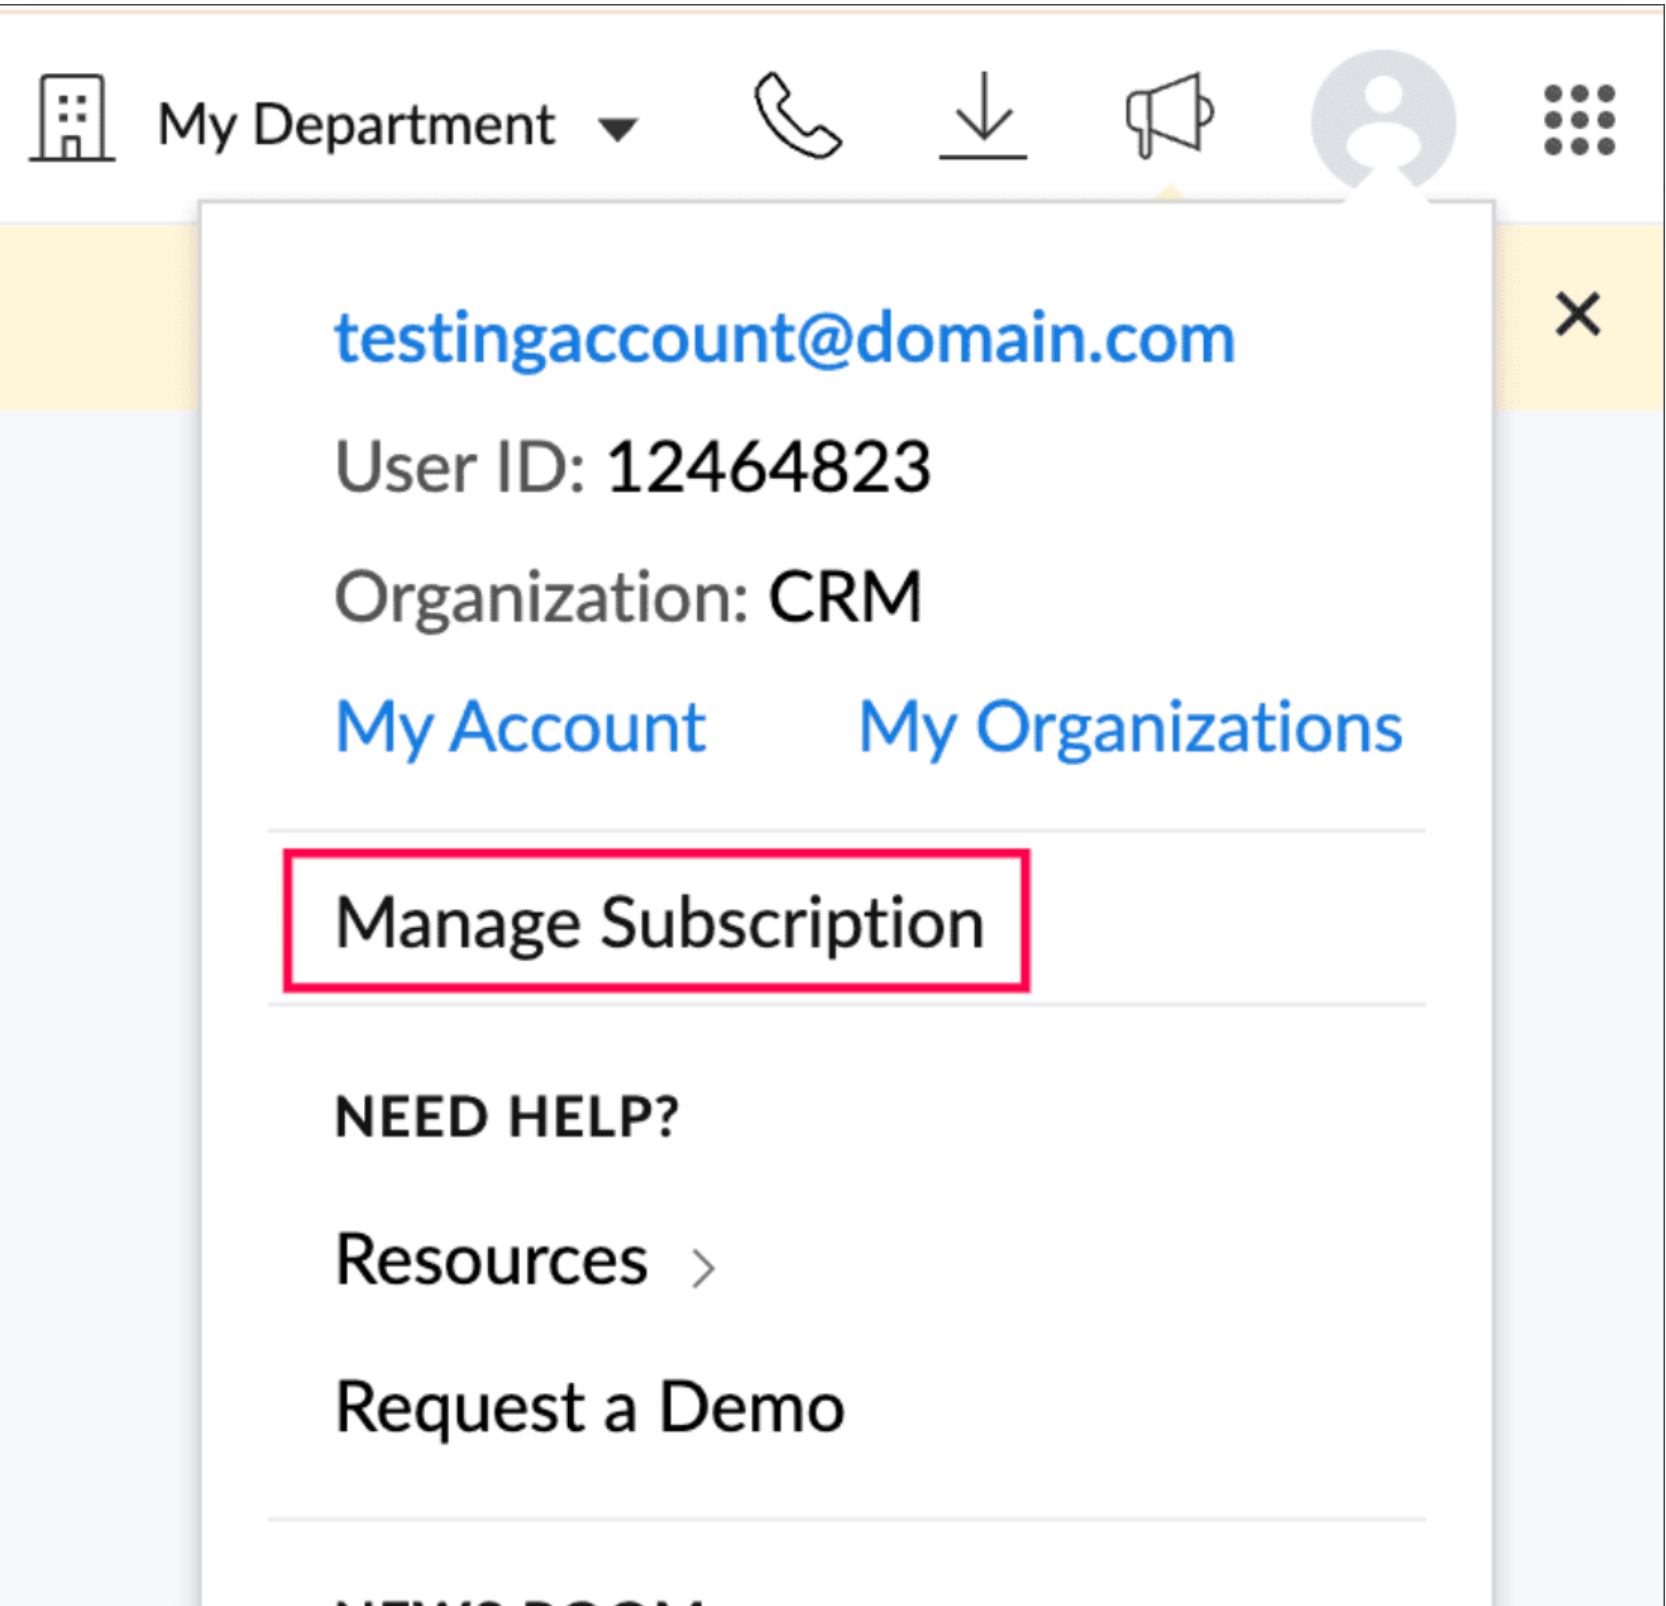Click the NEED HELP? section heading
The image size is (1666, 1606).
tap(507, 1116)
